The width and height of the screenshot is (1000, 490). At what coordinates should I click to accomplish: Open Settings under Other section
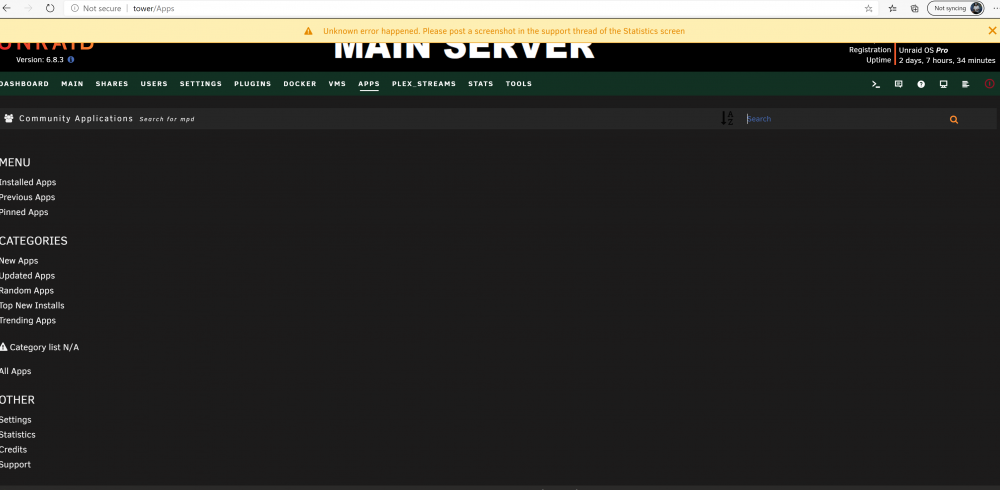[x=15, y=420]
